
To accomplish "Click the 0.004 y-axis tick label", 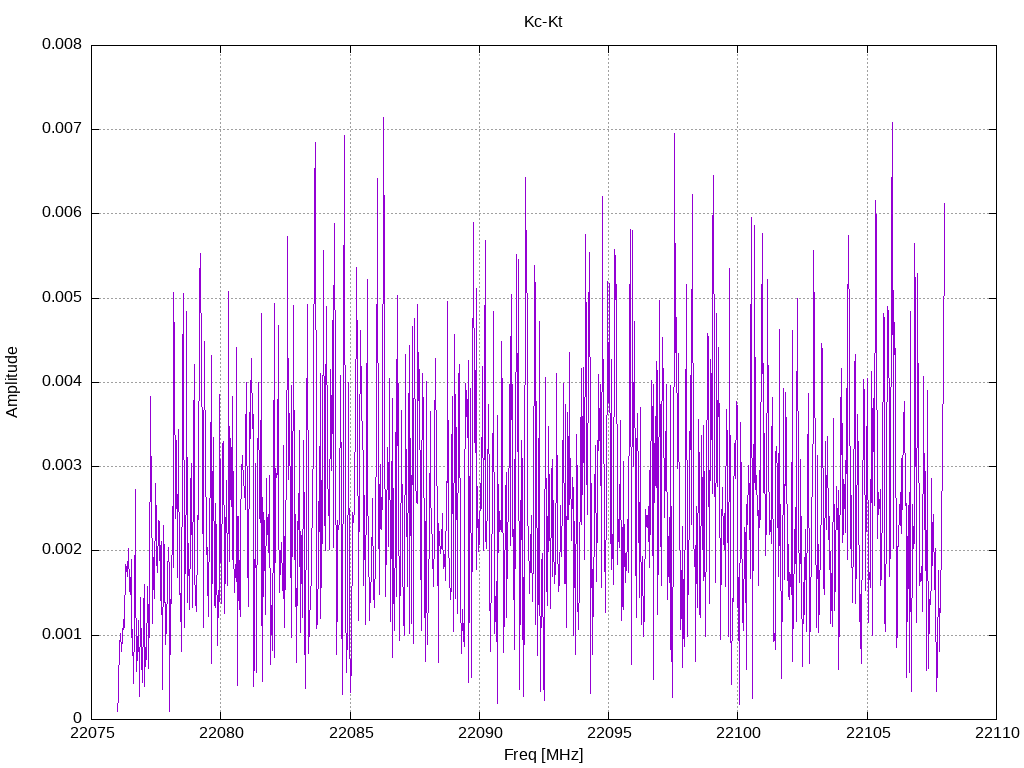I will click(x=62, y=381).
